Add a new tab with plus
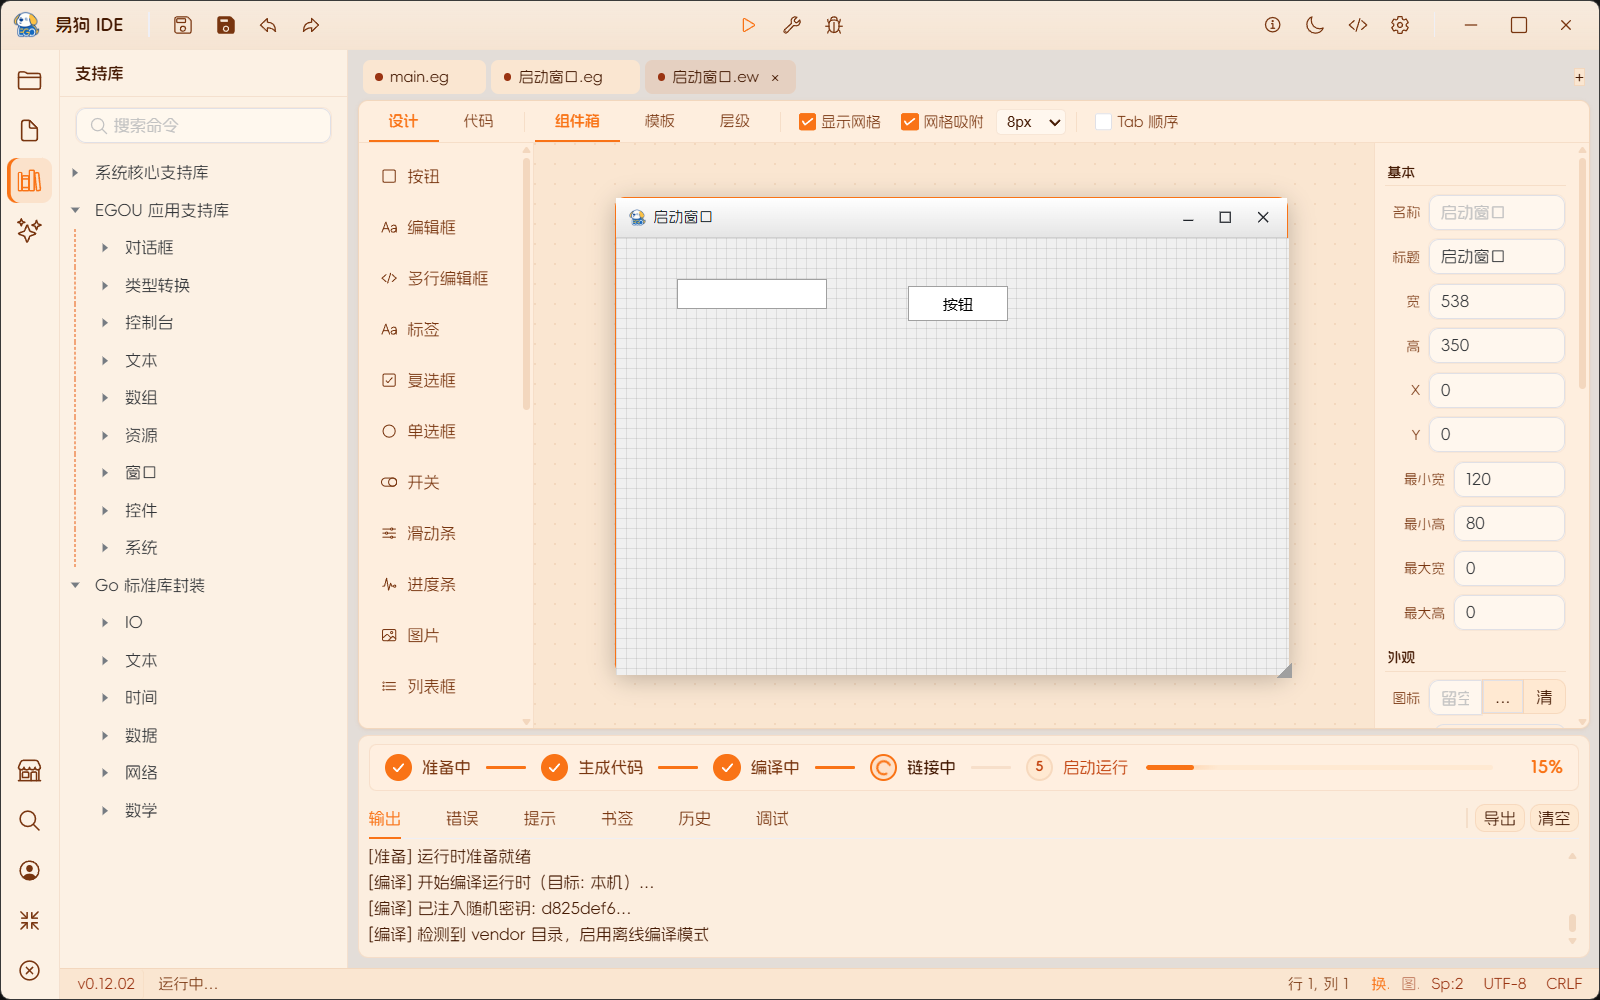Image resolution: width=1600 pixels, height=1000 pixels. 1579,77
